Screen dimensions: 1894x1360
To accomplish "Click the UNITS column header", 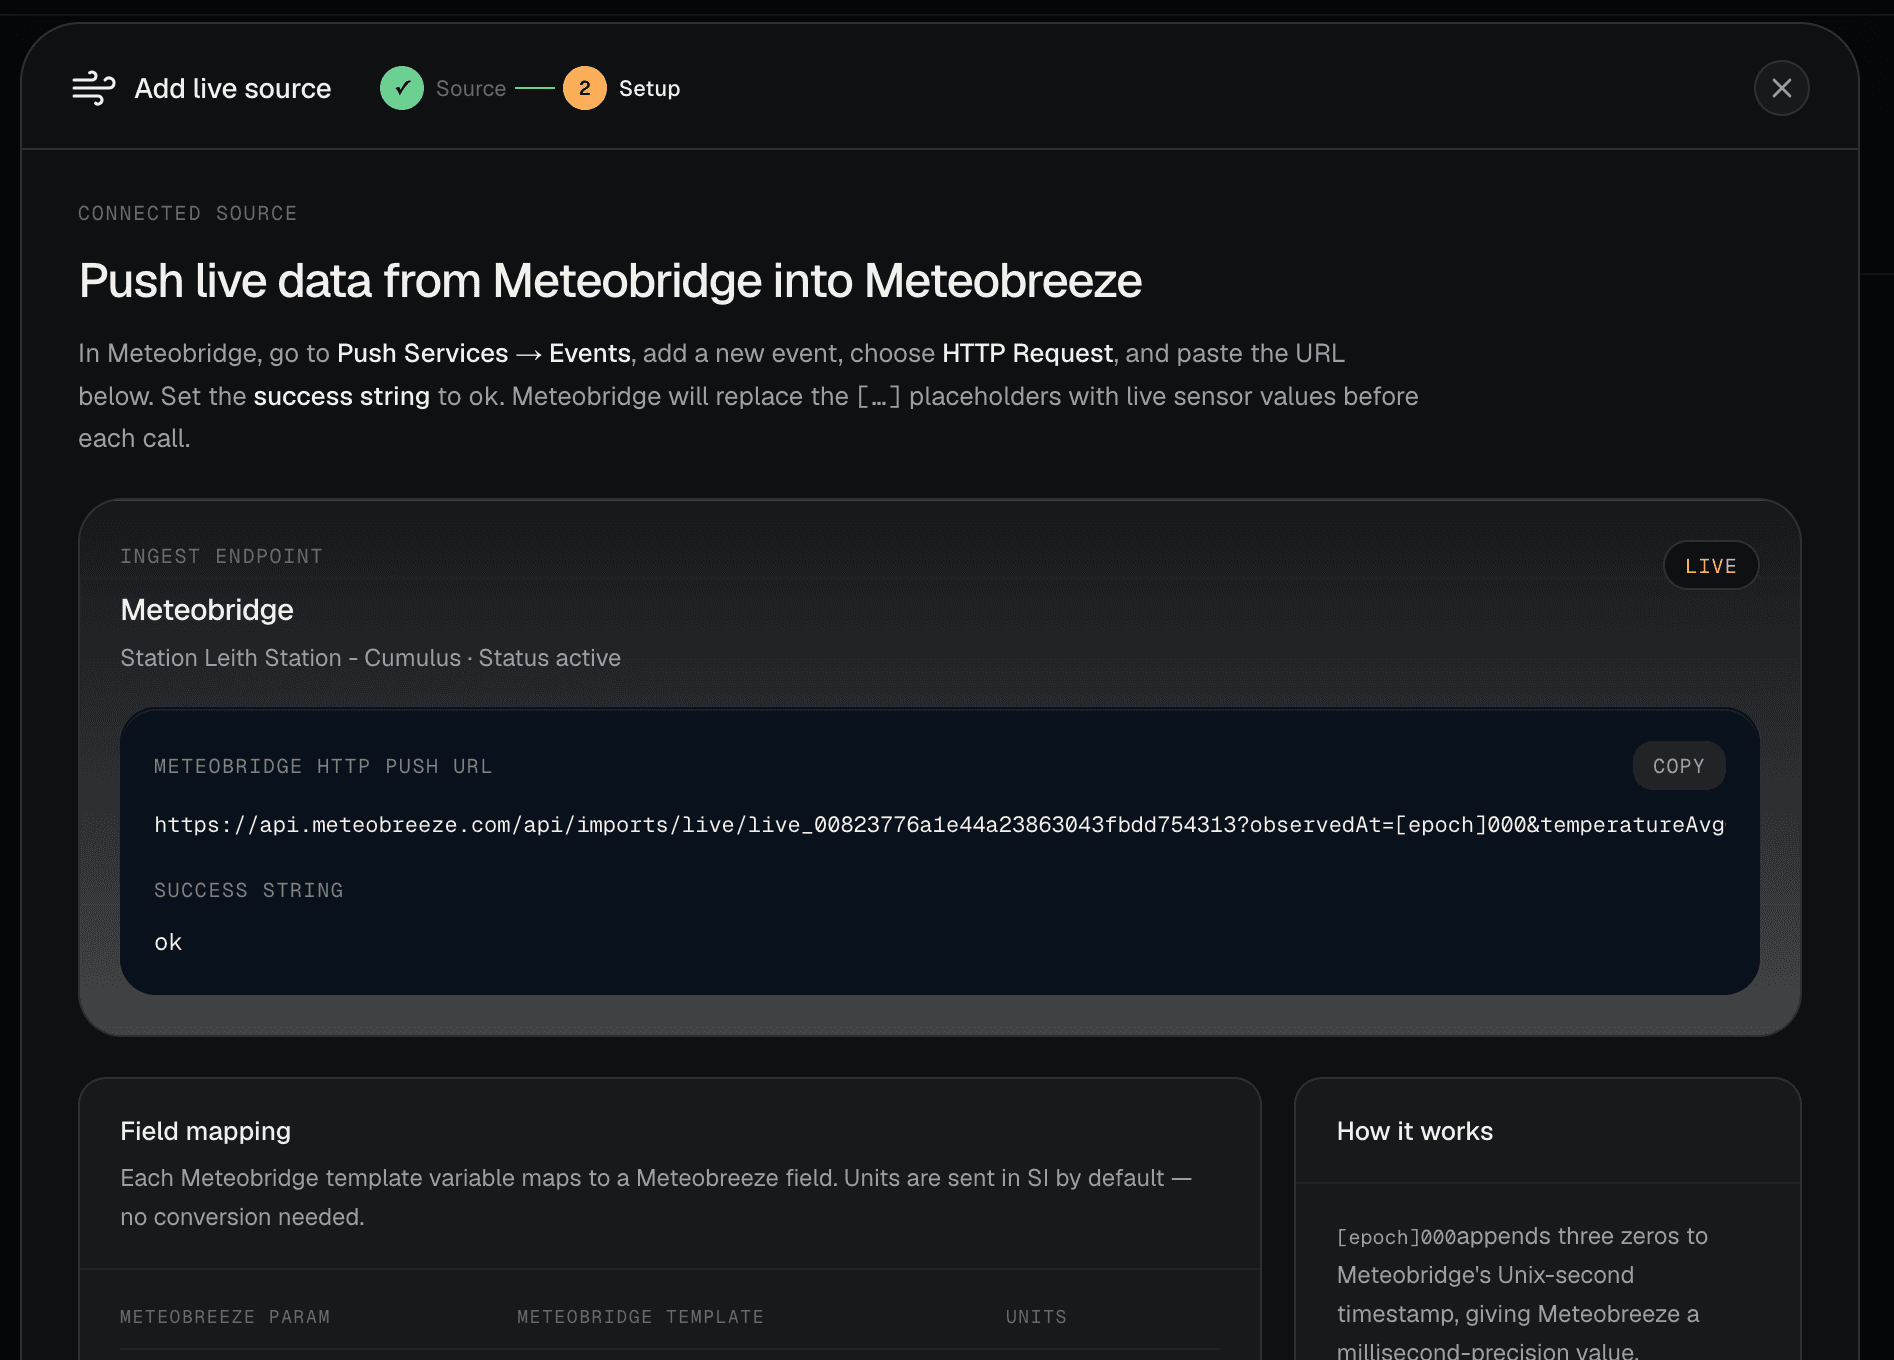I will [1036, 1317].
